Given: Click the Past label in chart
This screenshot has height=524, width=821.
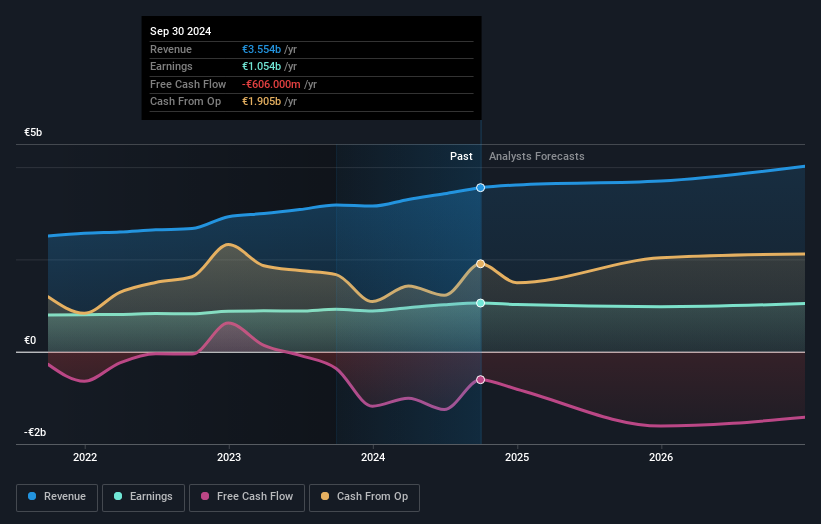Looking at the screenshot, I should [x=461, y=157].
